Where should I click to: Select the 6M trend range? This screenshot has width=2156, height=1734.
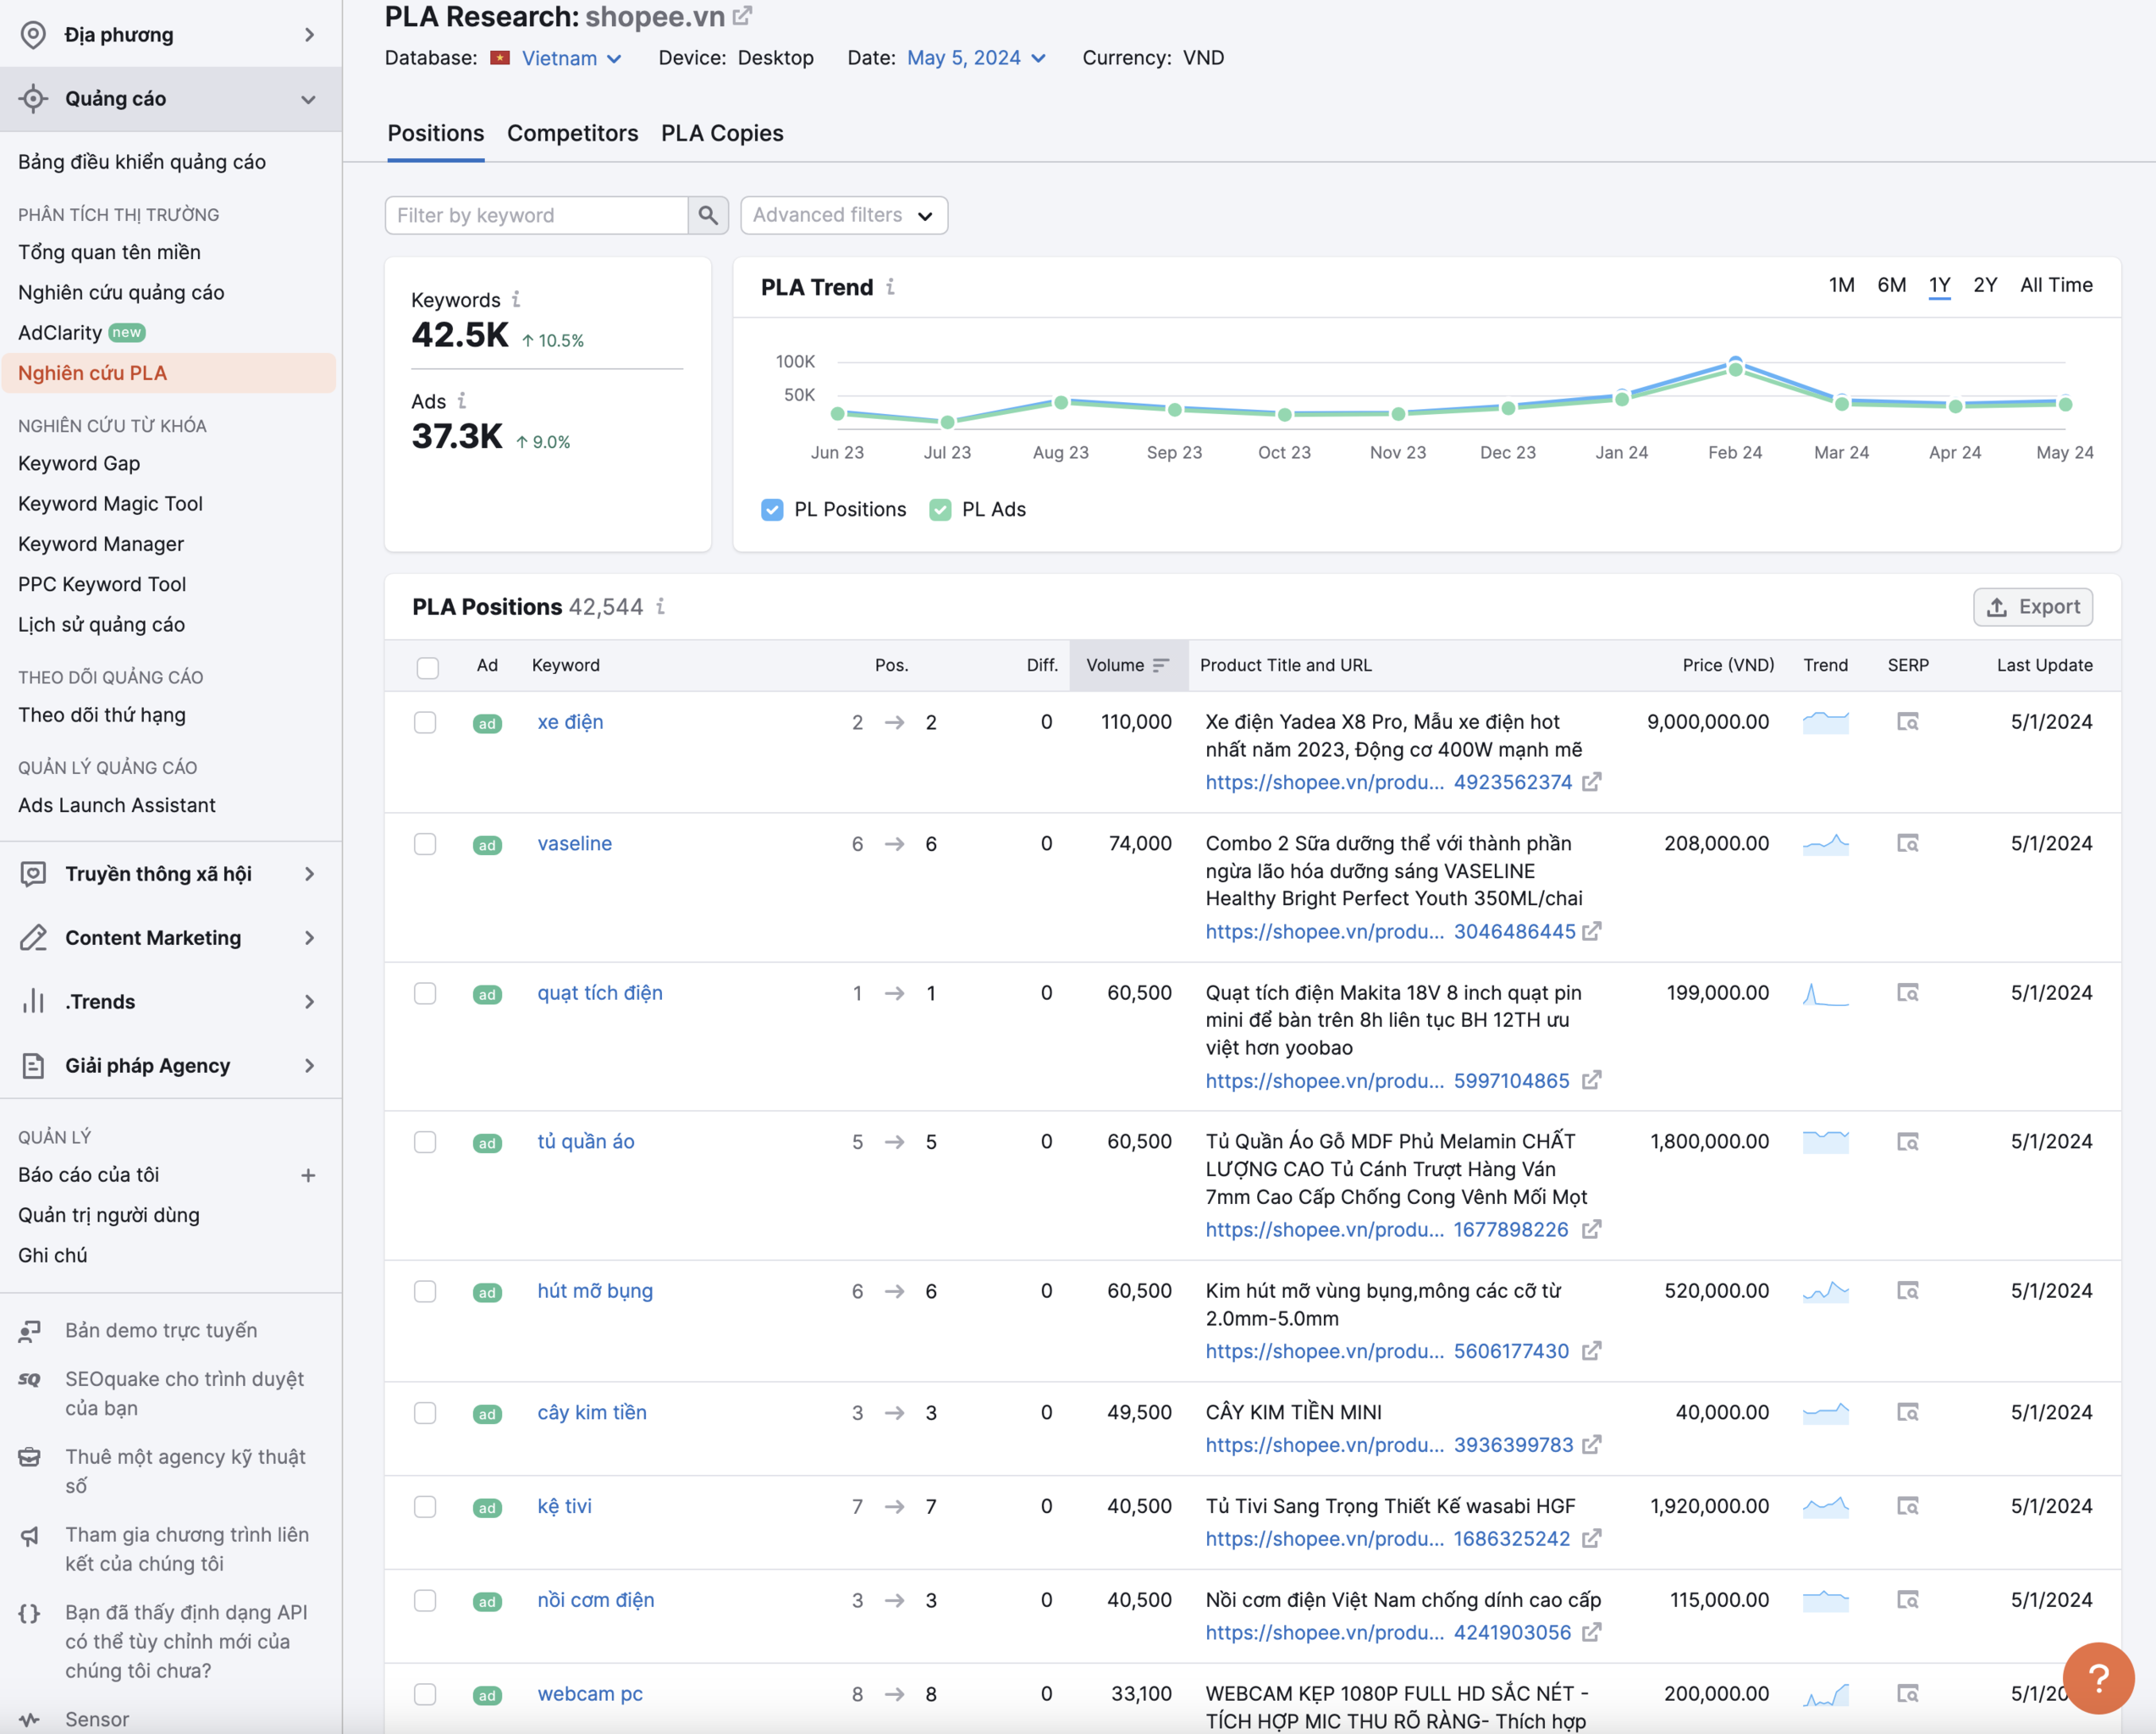[x=1891, y=285]
